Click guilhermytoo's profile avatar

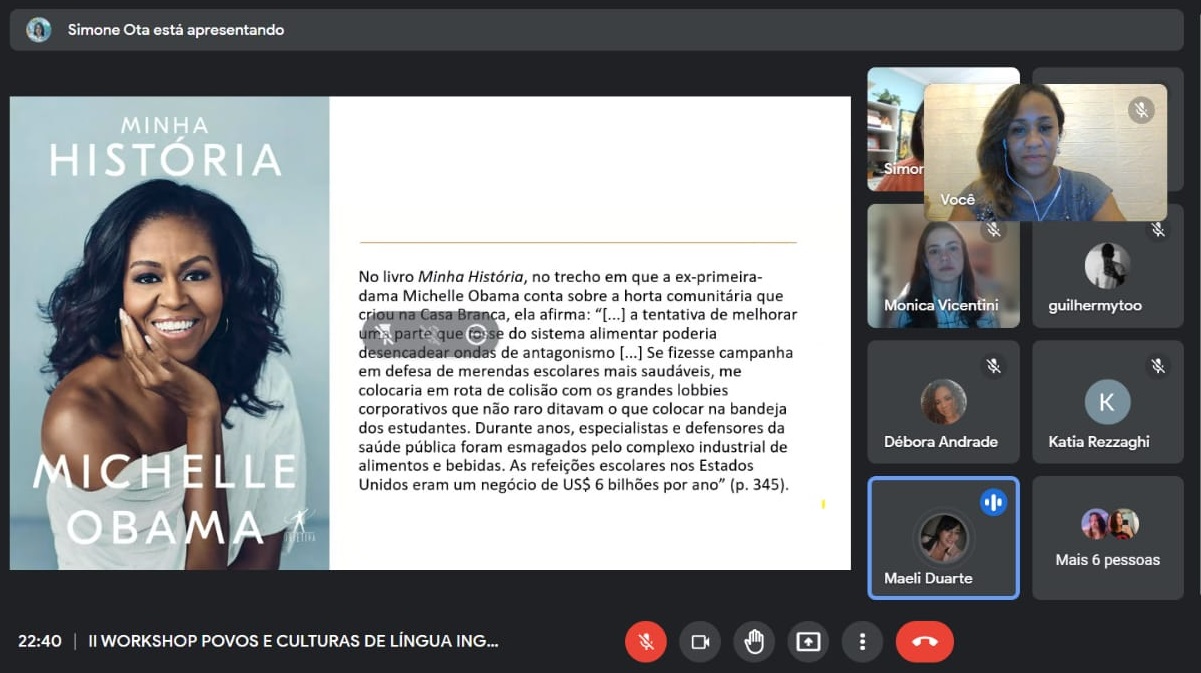pos(1107,265)
